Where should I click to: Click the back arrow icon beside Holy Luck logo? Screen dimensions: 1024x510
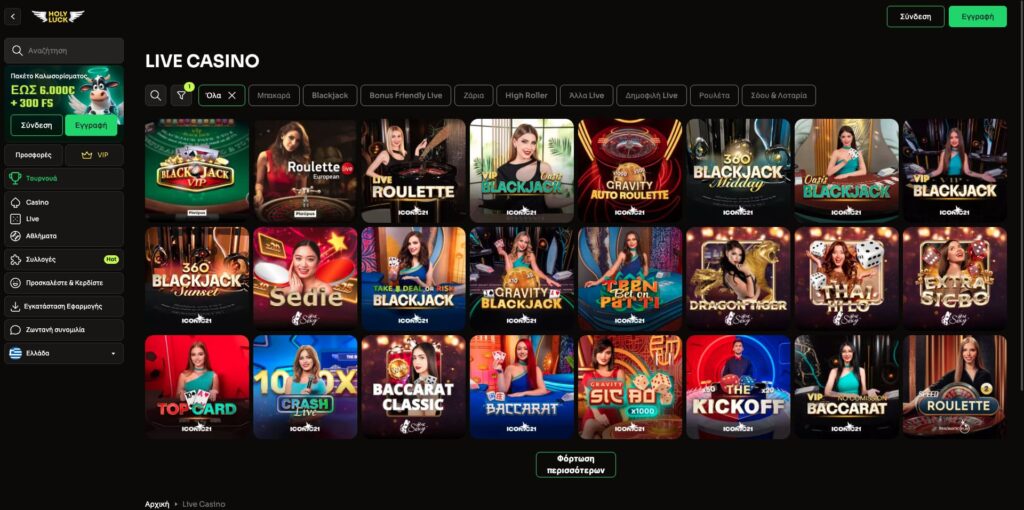coord(12,16)
